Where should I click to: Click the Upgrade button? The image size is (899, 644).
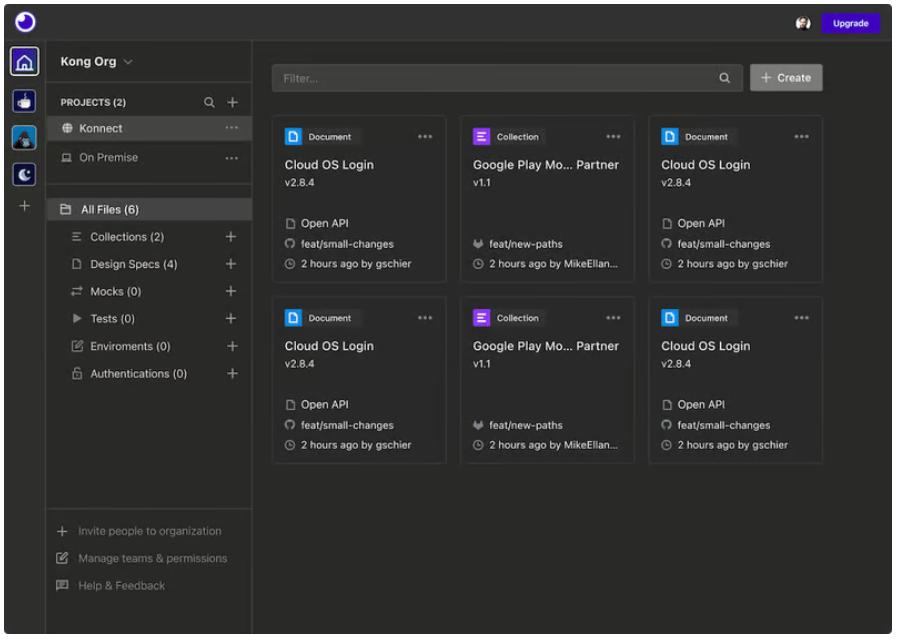850,23
